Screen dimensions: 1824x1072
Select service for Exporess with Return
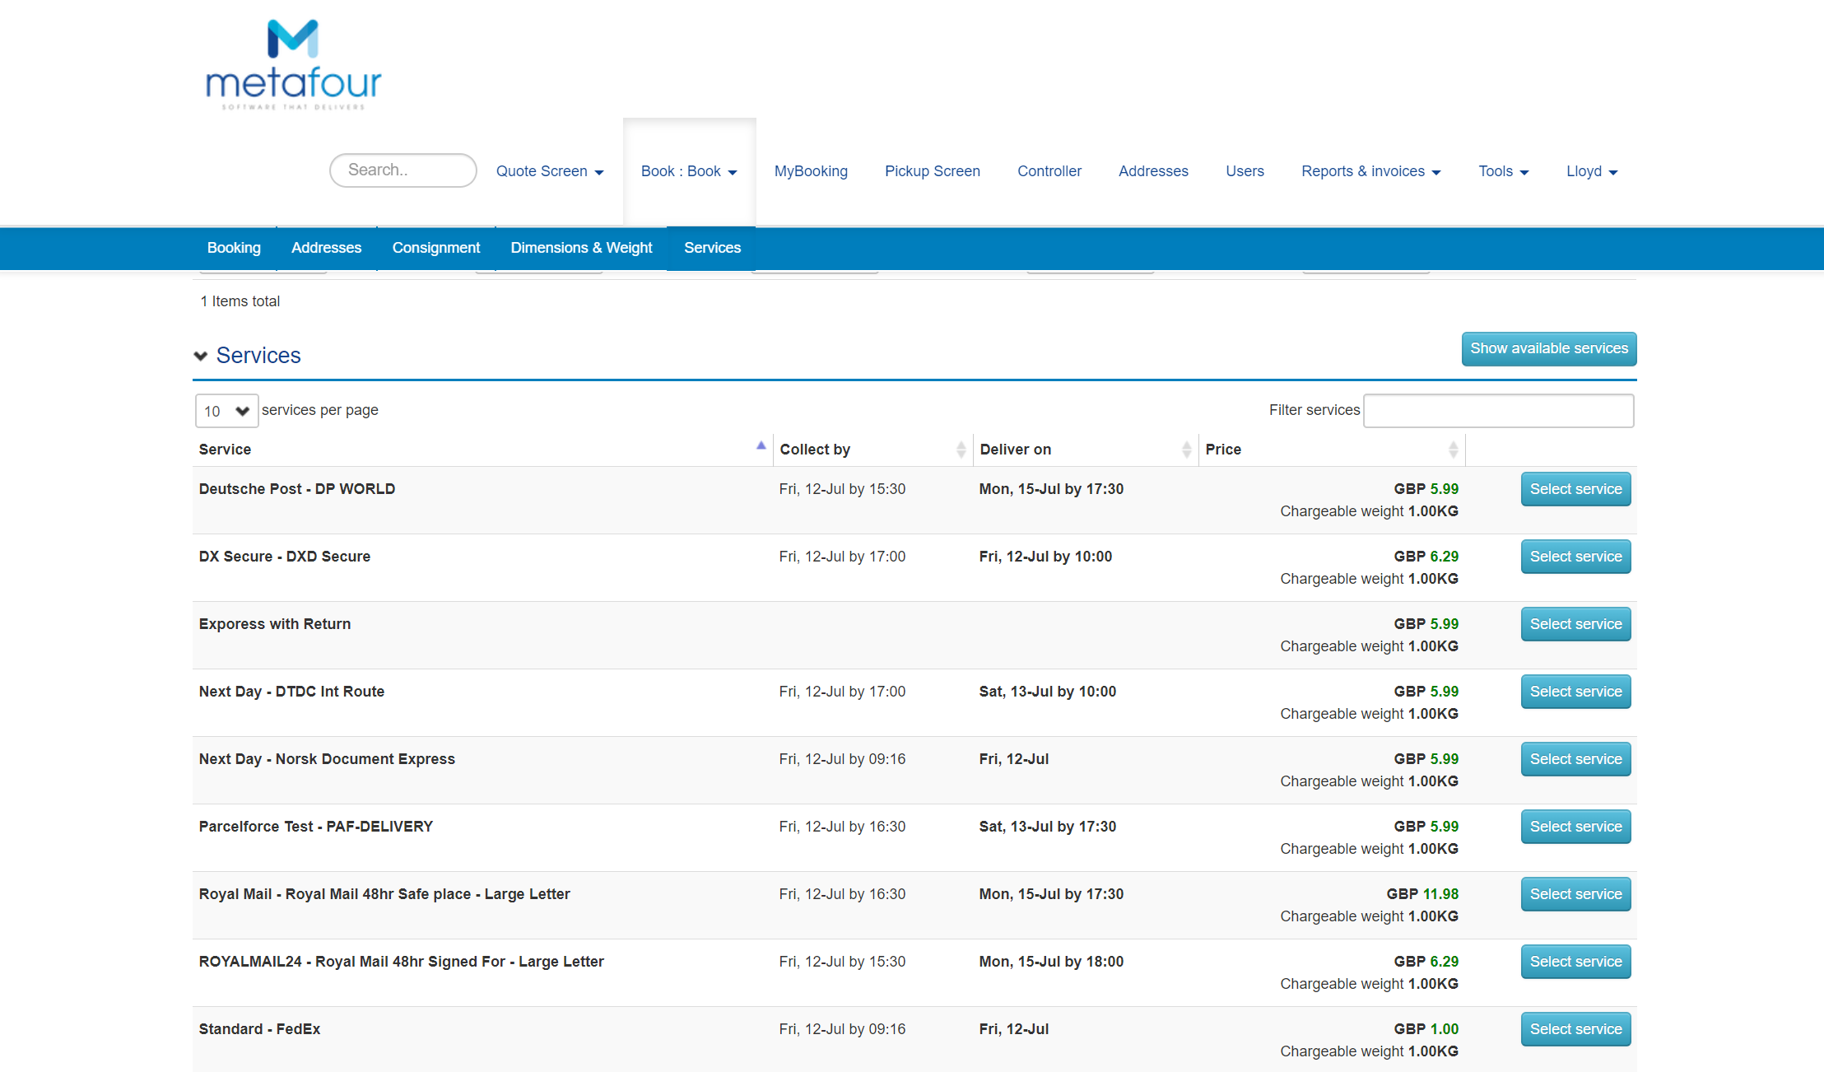coord(1576,624)
